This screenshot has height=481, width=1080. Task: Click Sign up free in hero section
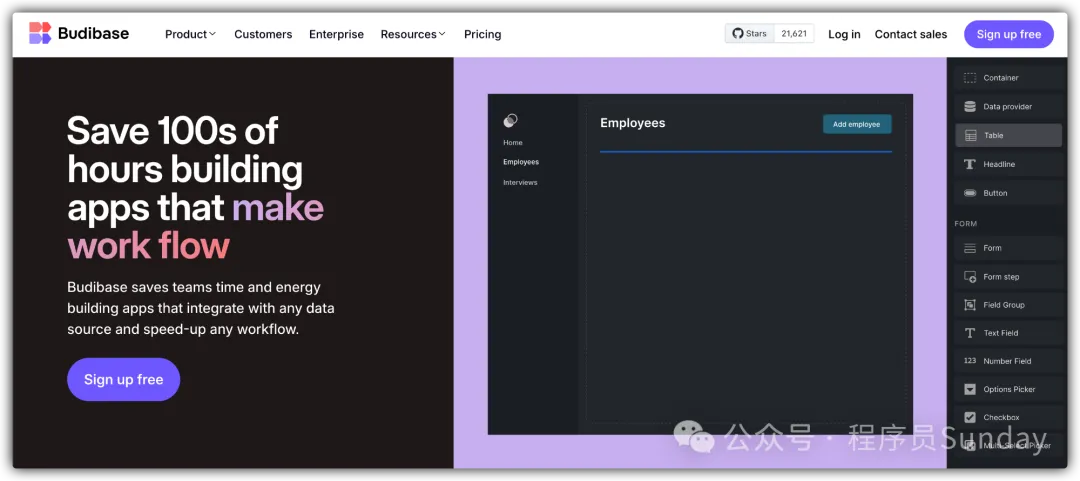[123, 380]
